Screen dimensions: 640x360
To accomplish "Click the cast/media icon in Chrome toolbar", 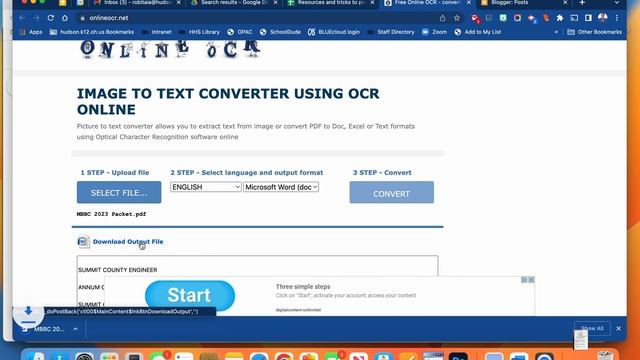I will click(574, 18).
